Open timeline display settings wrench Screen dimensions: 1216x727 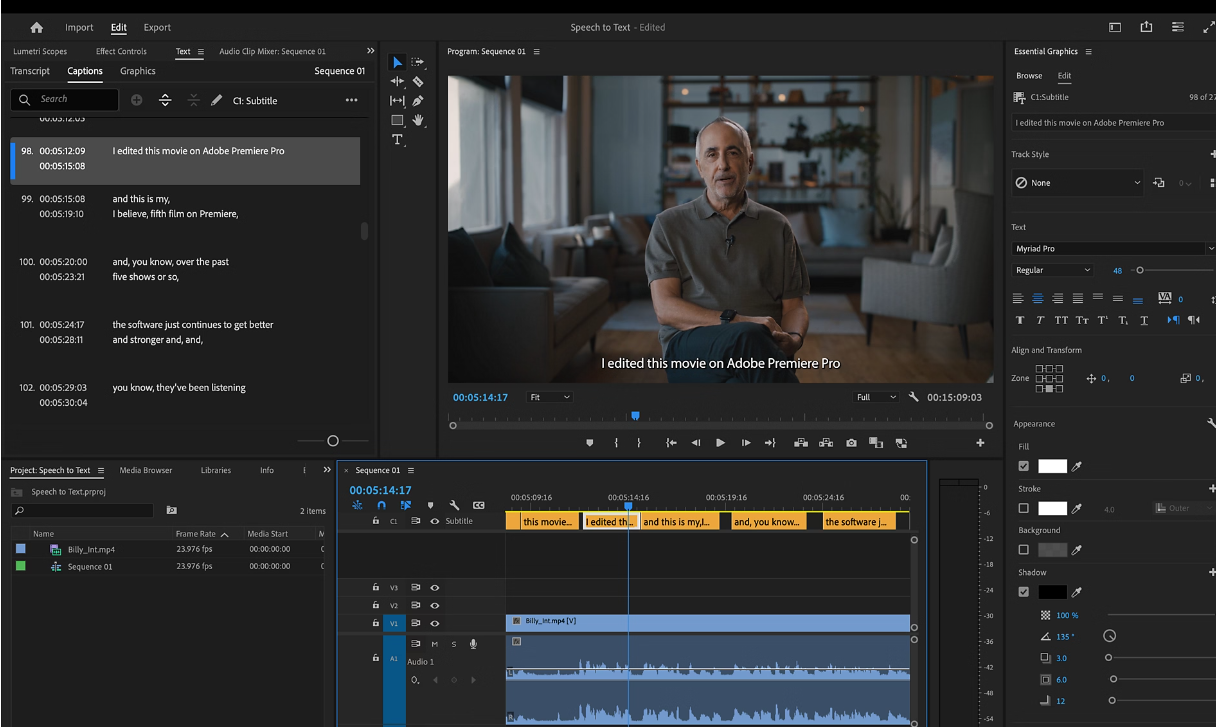[x=454, y=506]
